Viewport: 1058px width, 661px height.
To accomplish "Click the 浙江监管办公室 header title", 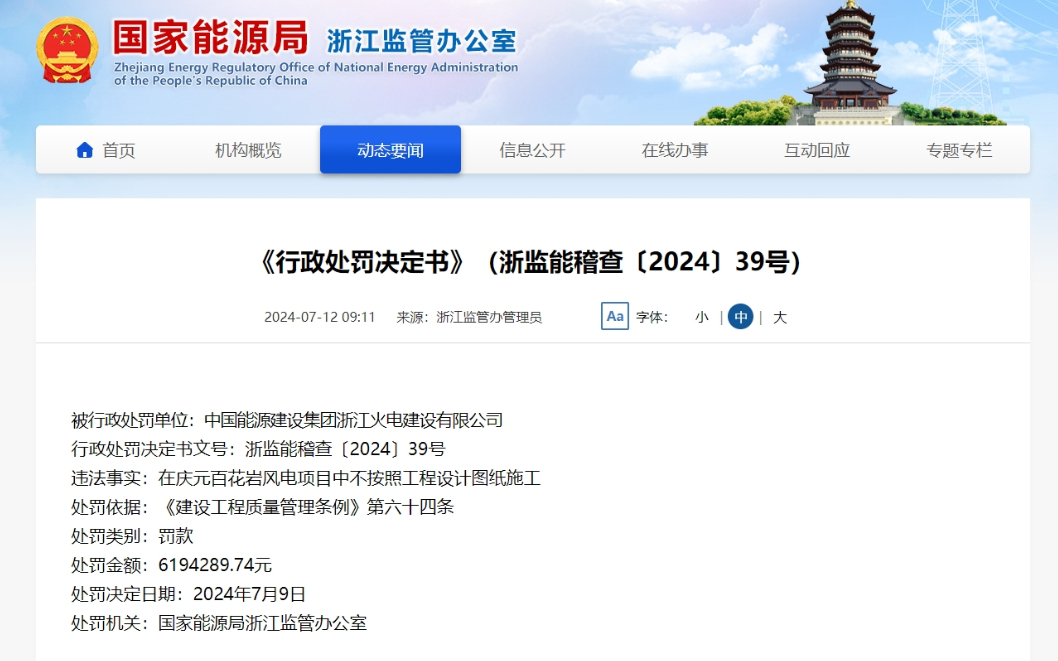I will point(421,41).
